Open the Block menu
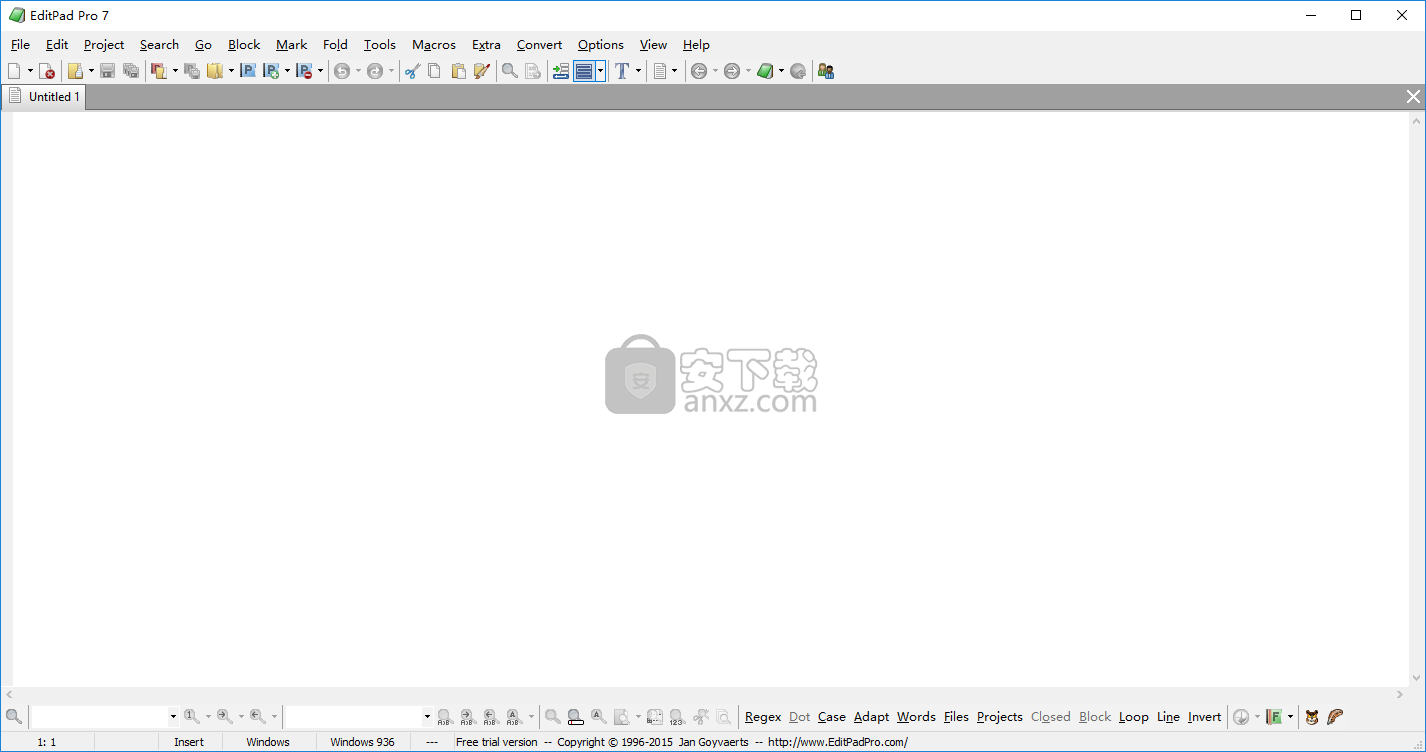1426x752 pixels. click(244, 45)
